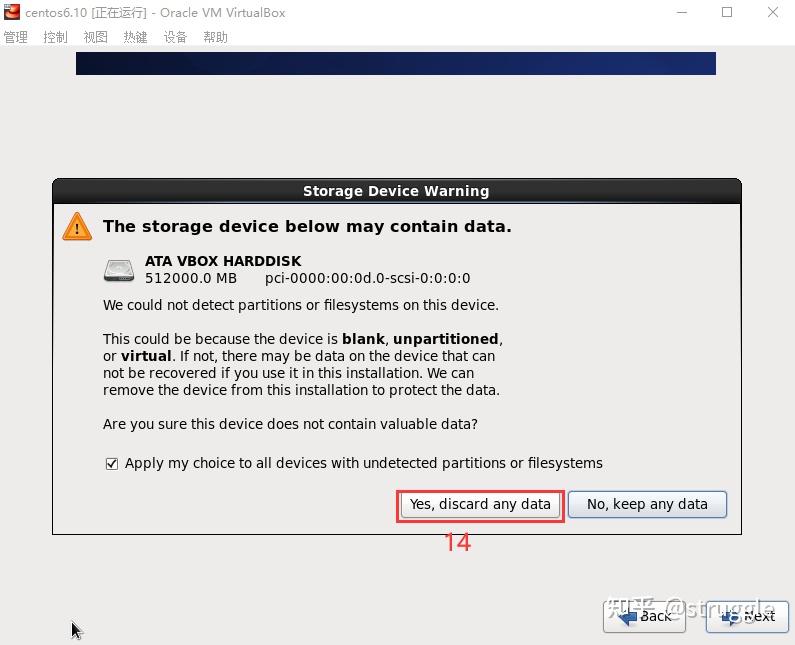
Task: Show the 设备 menu
Action: click(x=175, y=37)
